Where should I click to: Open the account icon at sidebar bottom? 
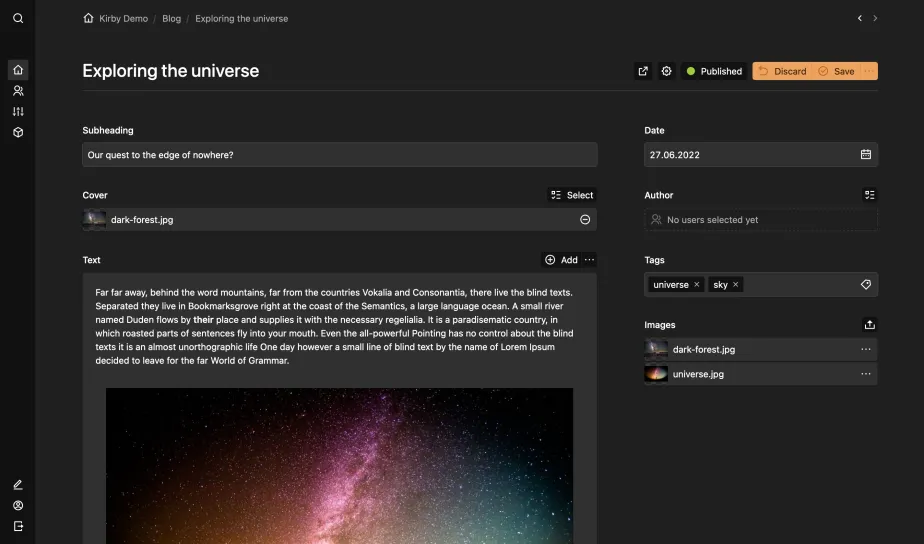pyautogui.click(x=18, y=506)
